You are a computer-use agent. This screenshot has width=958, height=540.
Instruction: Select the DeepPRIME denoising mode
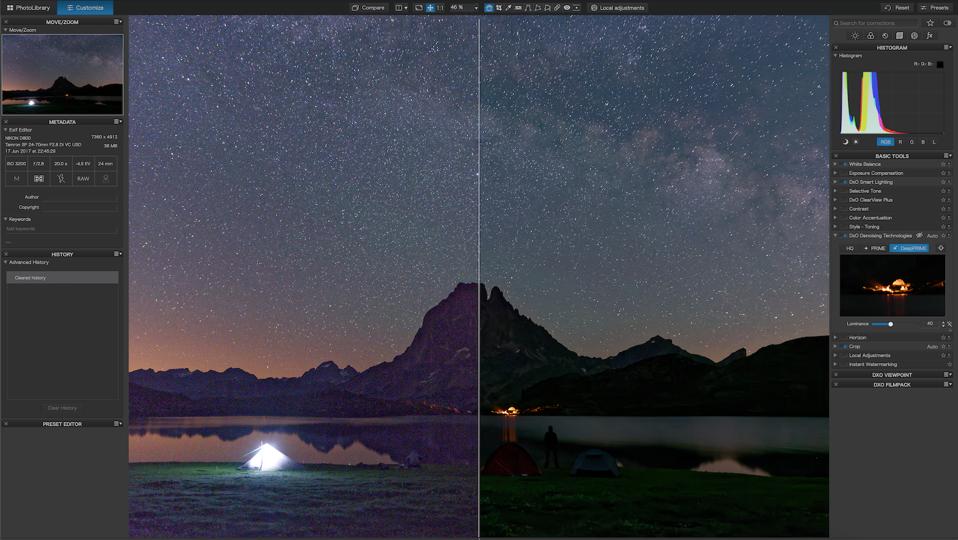(909, 249)
